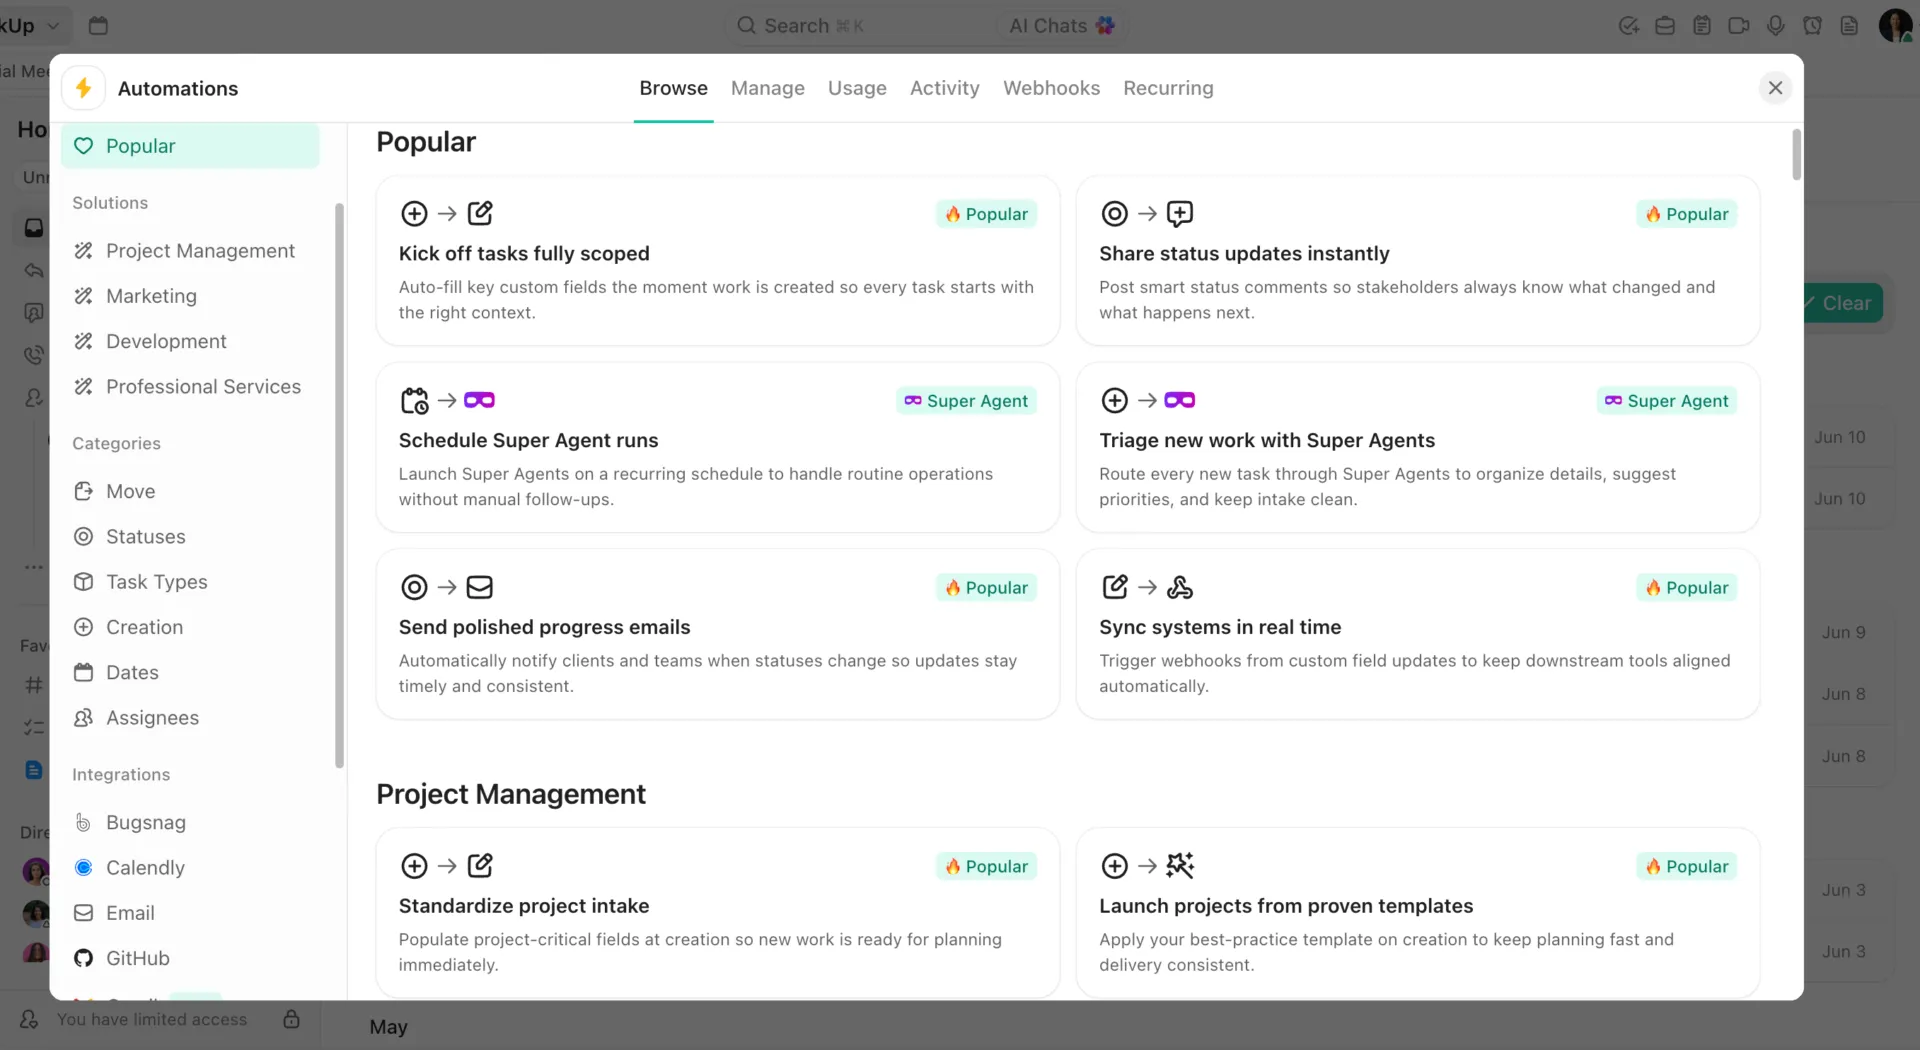Click Super Agent badge on Schedule Super Agent runs

pos(966,401)
